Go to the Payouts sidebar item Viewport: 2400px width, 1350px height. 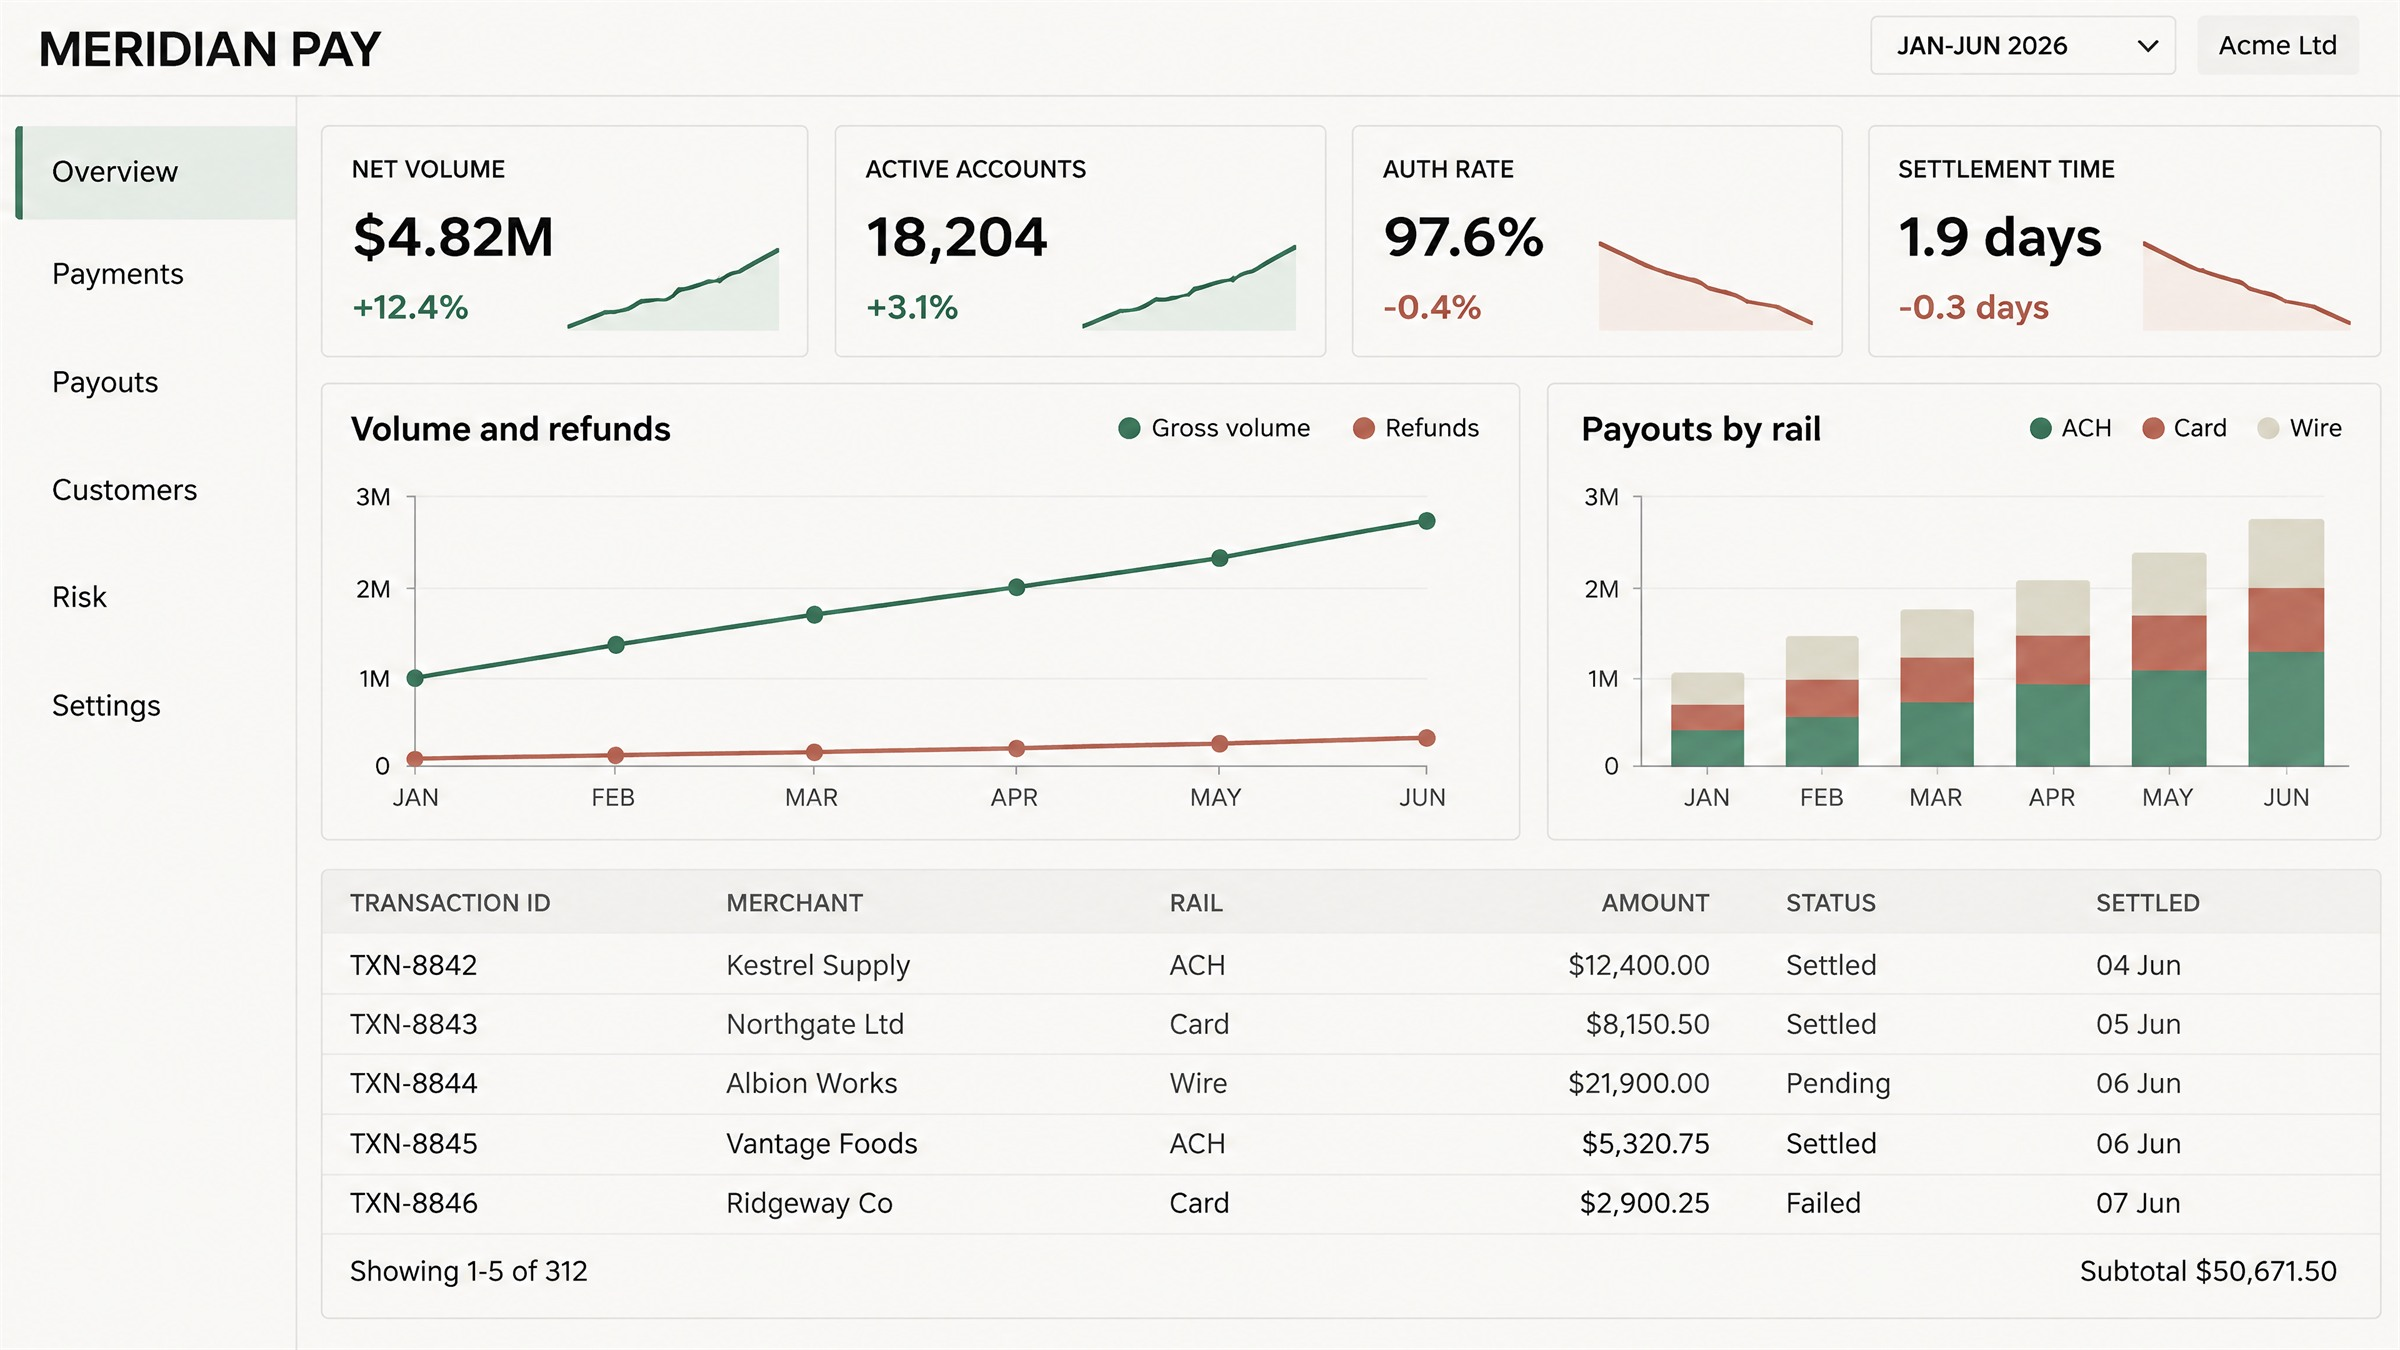105,382
